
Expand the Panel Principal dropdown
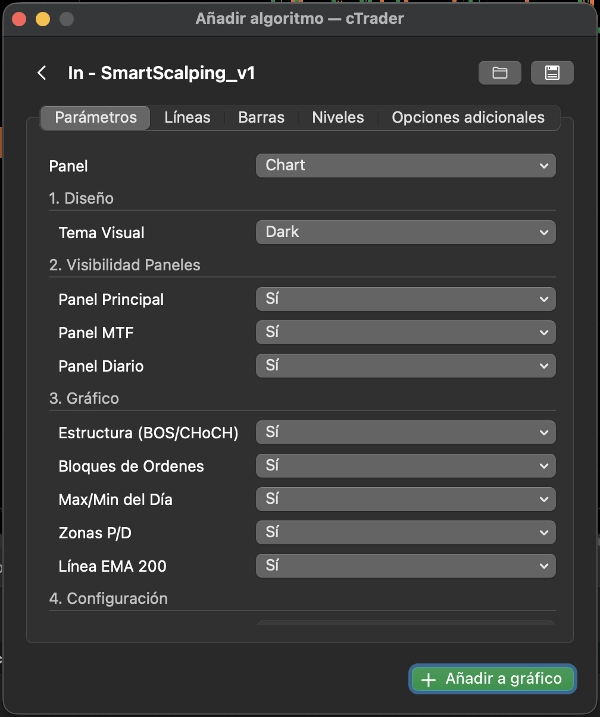(406, 299)
